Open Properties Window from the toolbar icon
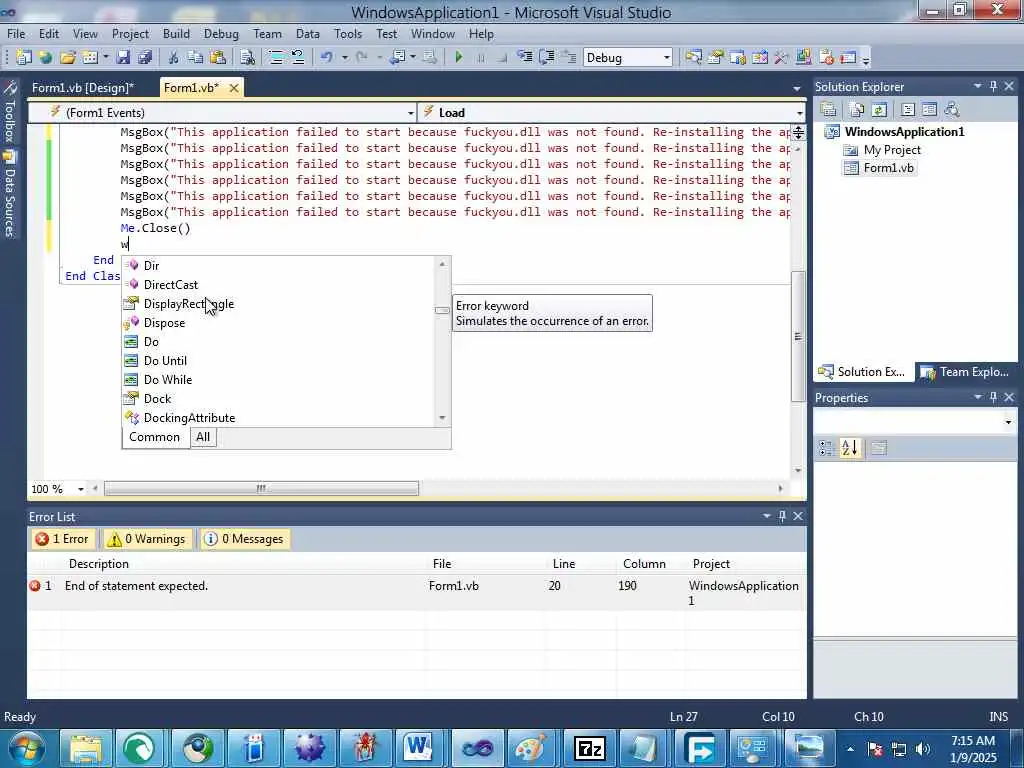 pyautogui.click(x=716, y=57)
